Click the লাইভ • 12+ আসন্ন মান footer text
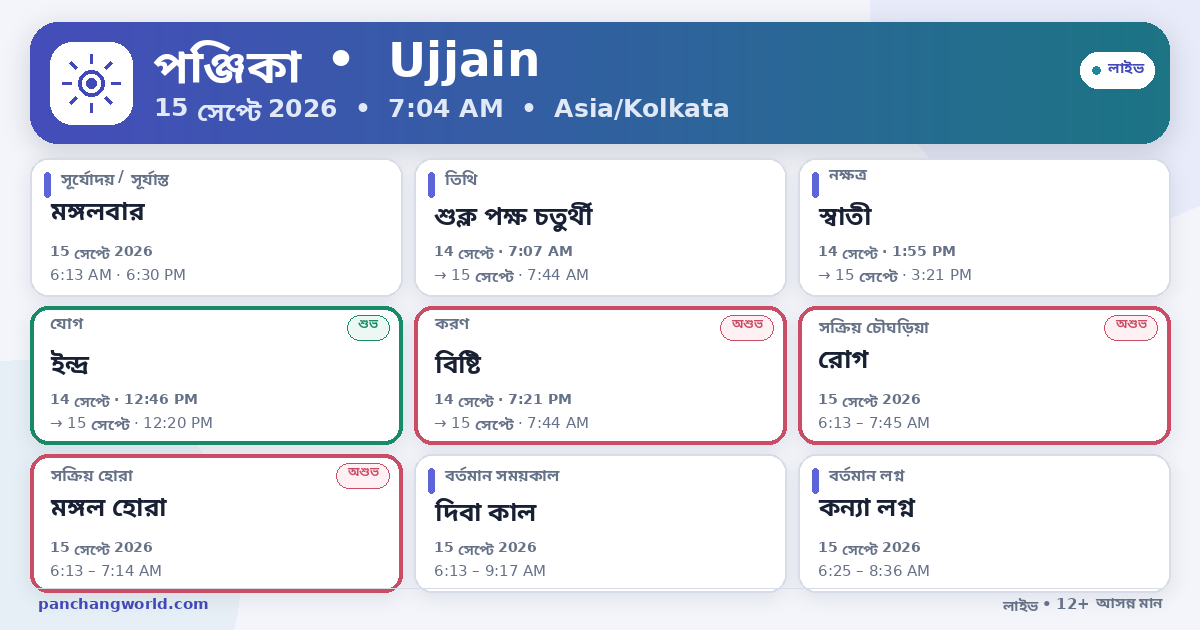 coord(1082,604)
